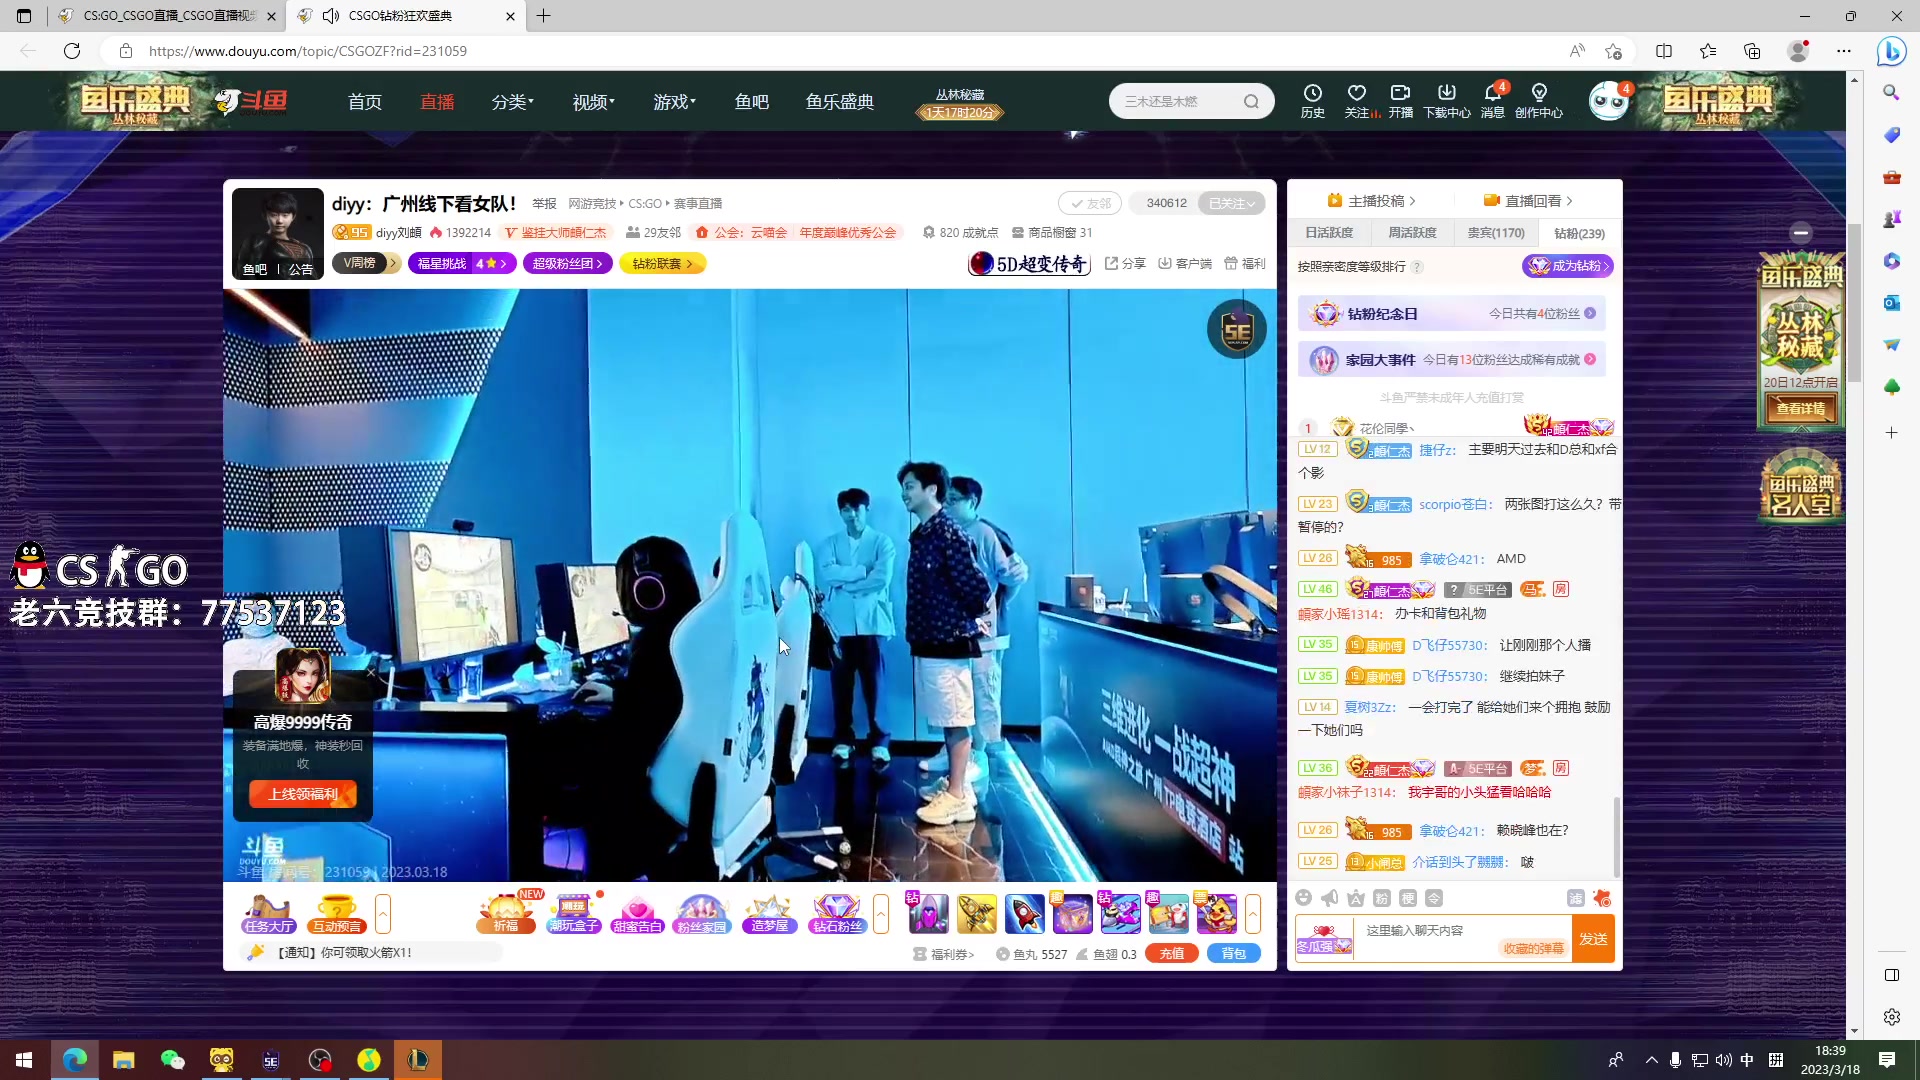Switch to the 贵宾(1170) tab
The image size is (1920, 1080).
pos(1495,232)
